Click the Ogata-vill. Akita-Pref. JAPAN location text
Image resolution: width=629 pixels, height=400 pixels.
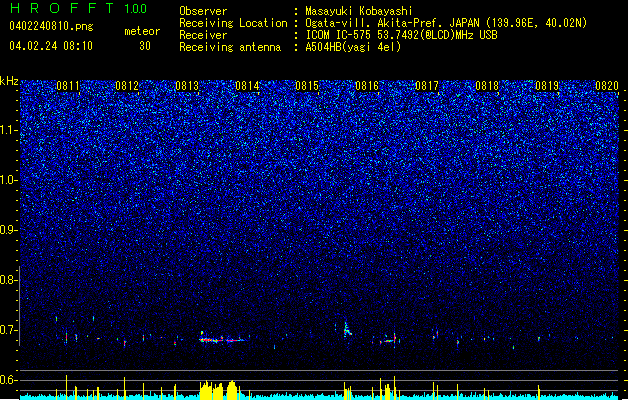coord(446,23)
